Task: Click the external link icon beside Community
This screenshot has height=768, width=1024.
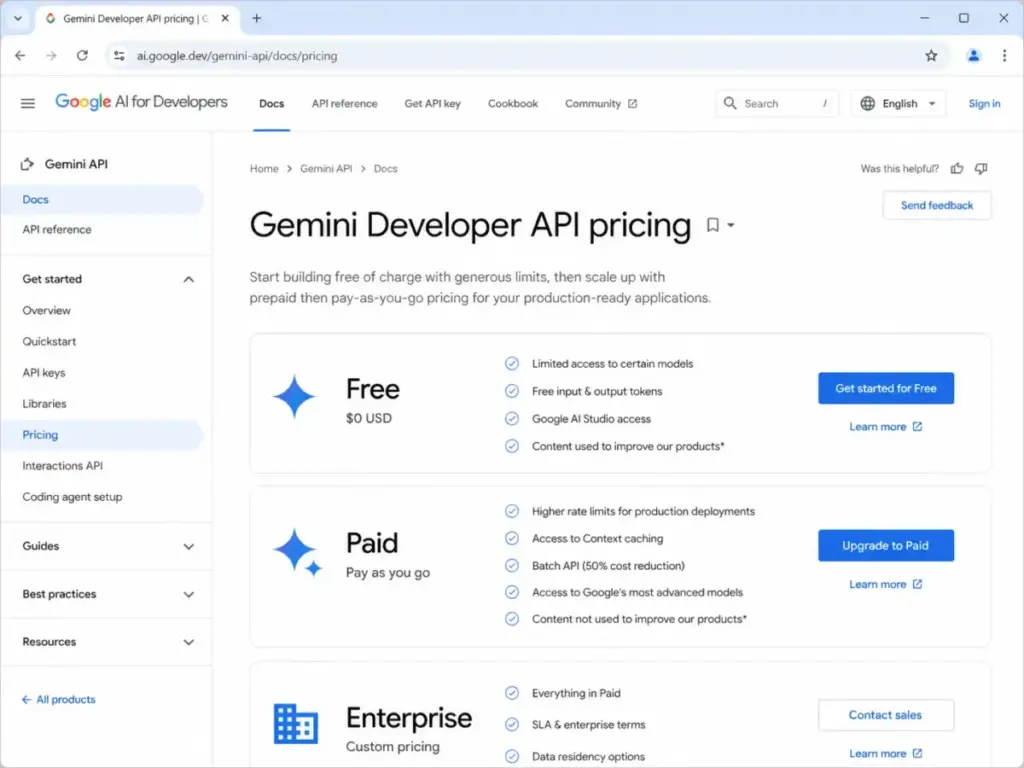Action: (x=632, y=103)
